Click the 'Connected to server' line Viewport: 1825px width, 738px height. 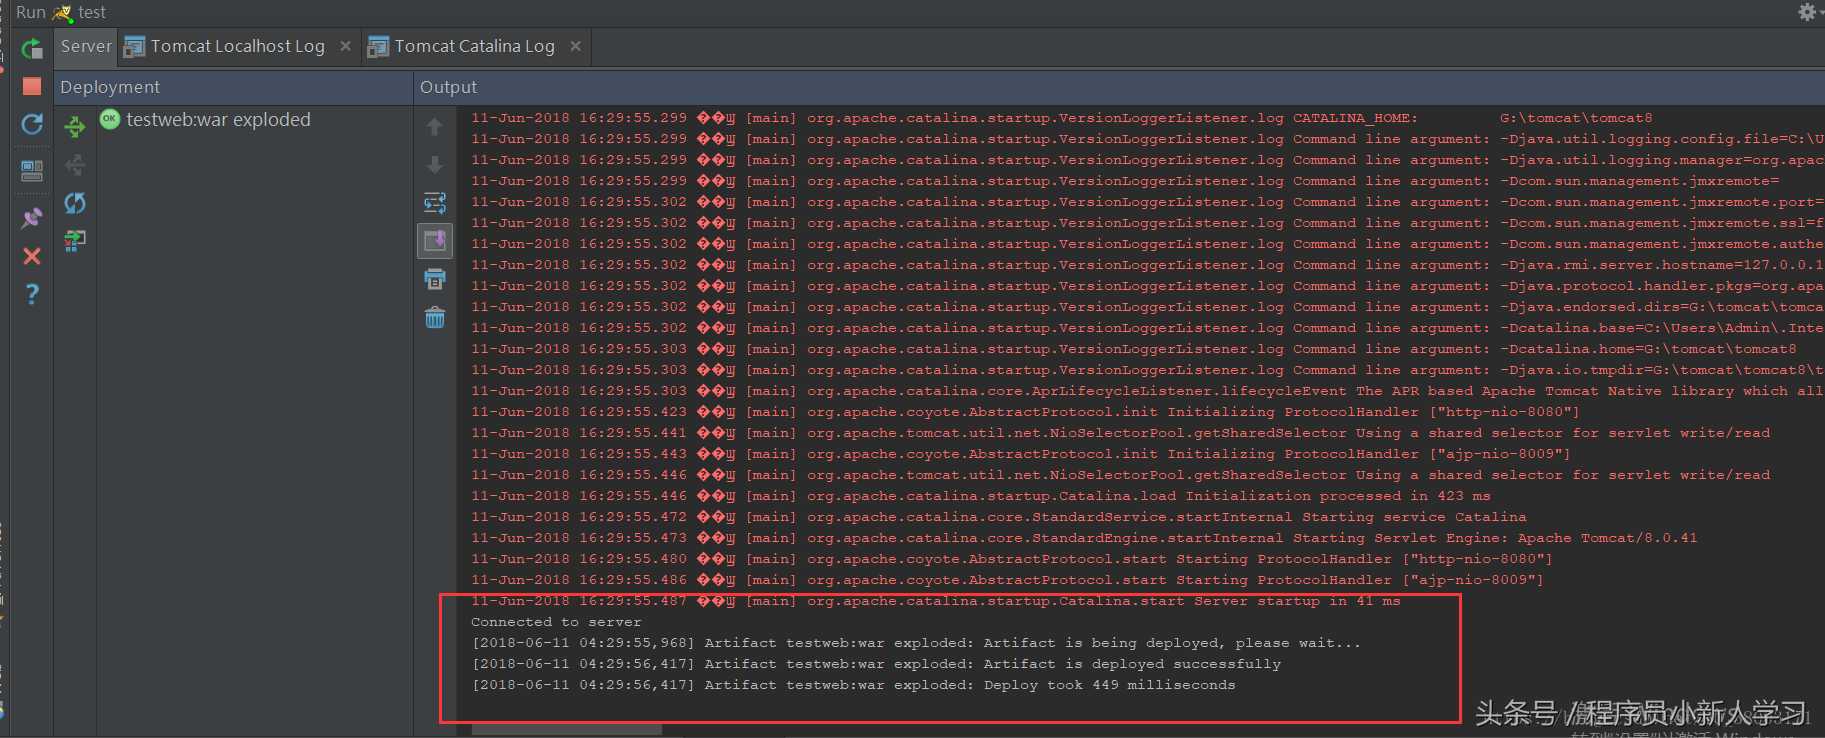pos(556,622)
